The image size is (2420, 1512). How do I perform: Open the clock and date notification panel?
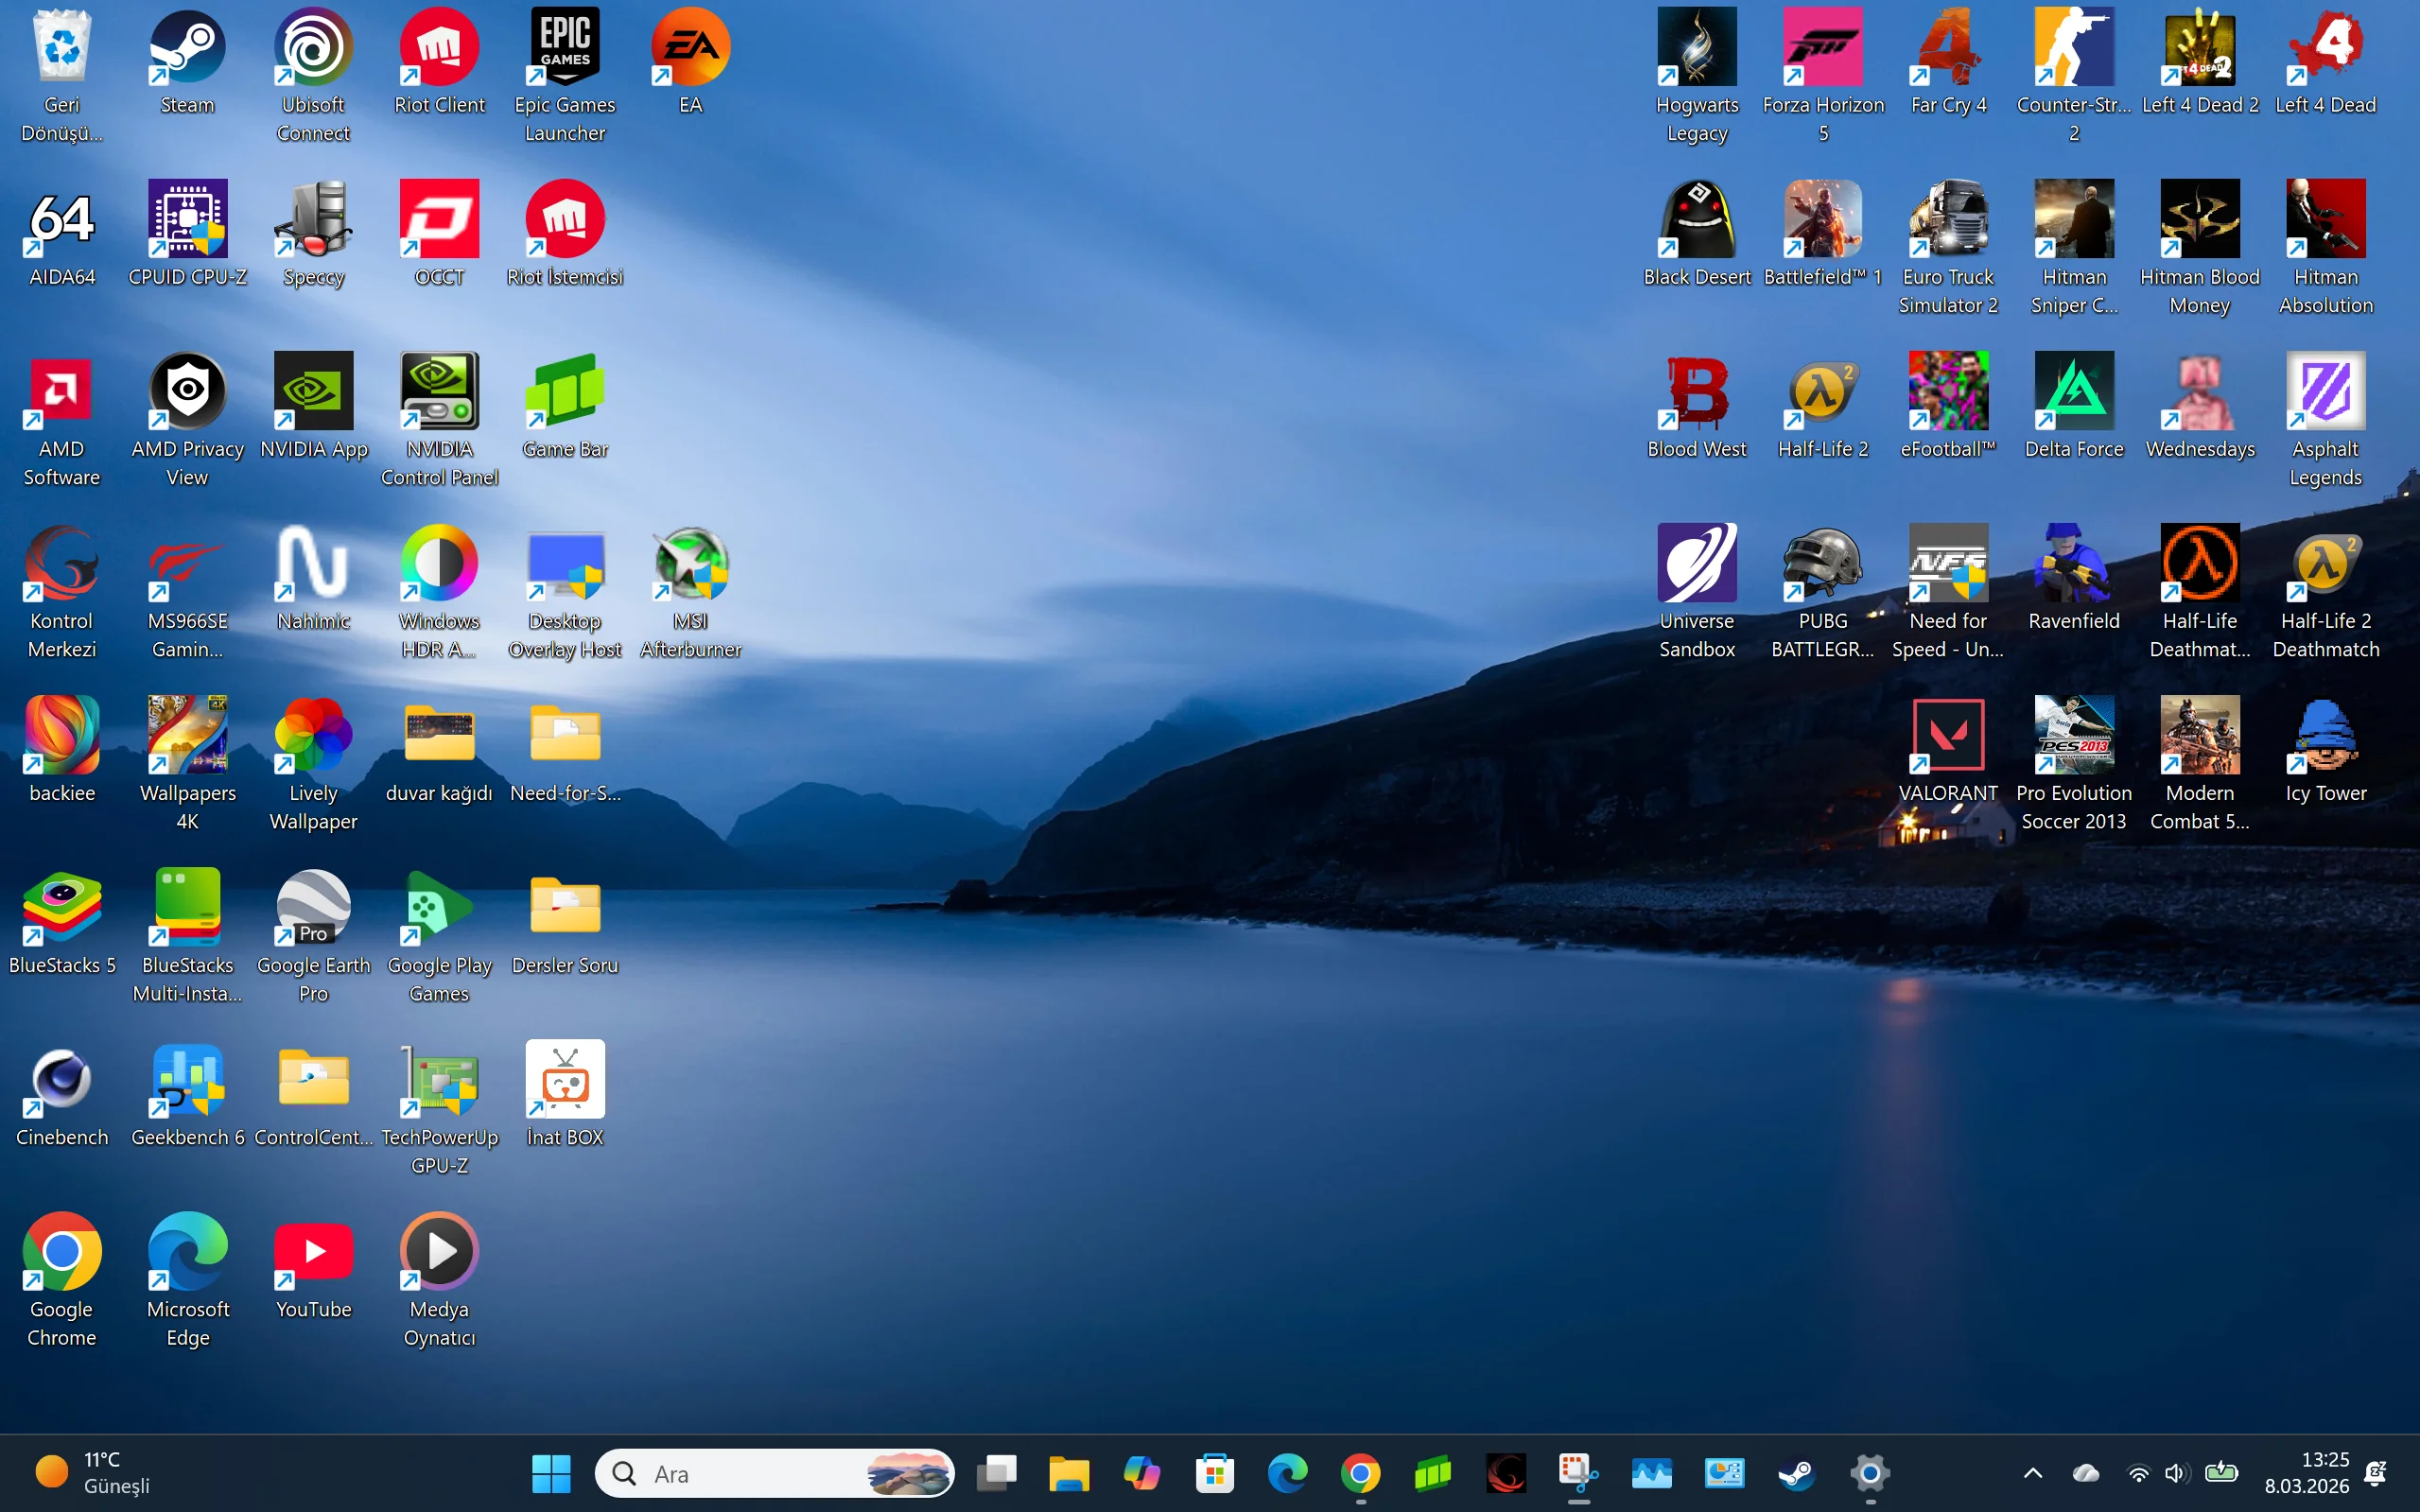2306,1472
